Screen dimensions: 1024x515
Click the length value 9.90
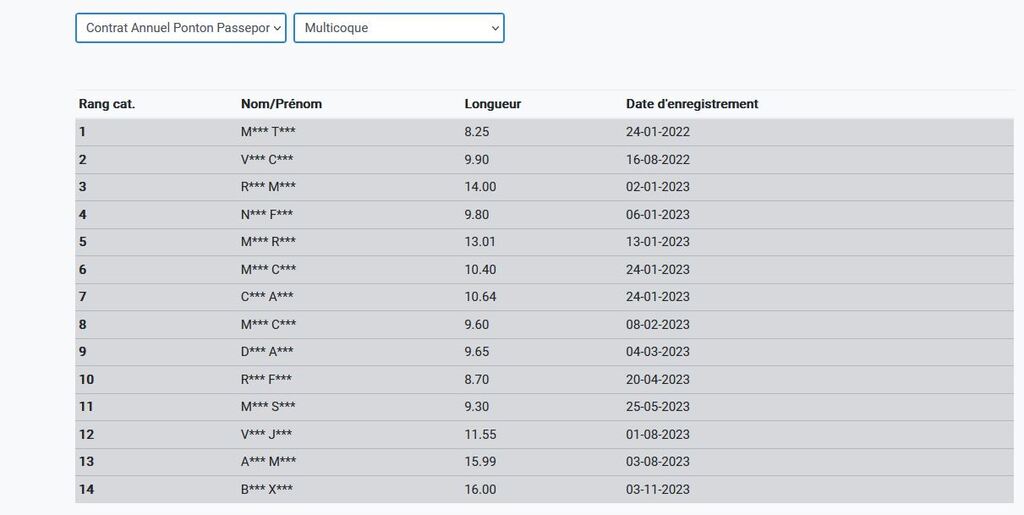coord(477,160)
